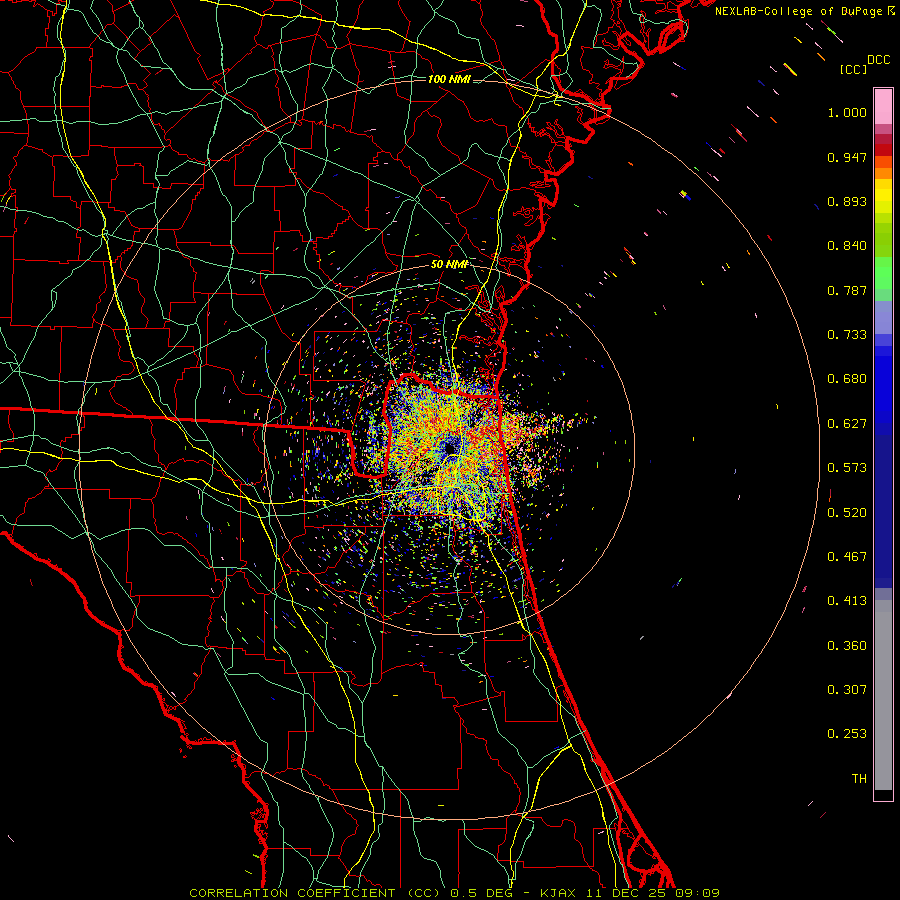Click the DCC product label
900x900 pixels.
[x=879, y=60]
